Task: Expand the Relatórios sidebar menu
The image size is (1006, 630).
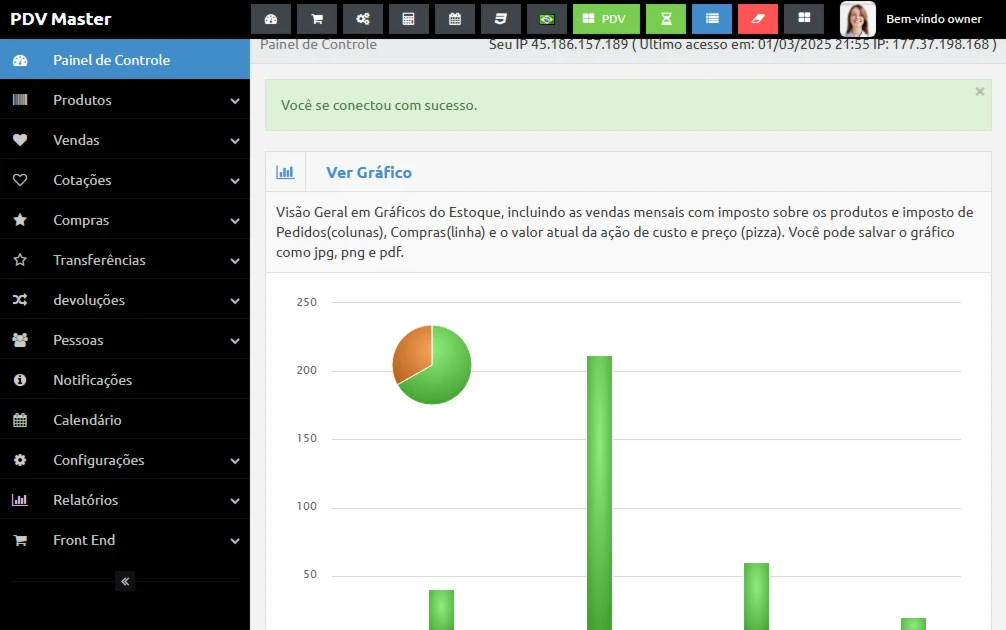Action: (125, 500)
